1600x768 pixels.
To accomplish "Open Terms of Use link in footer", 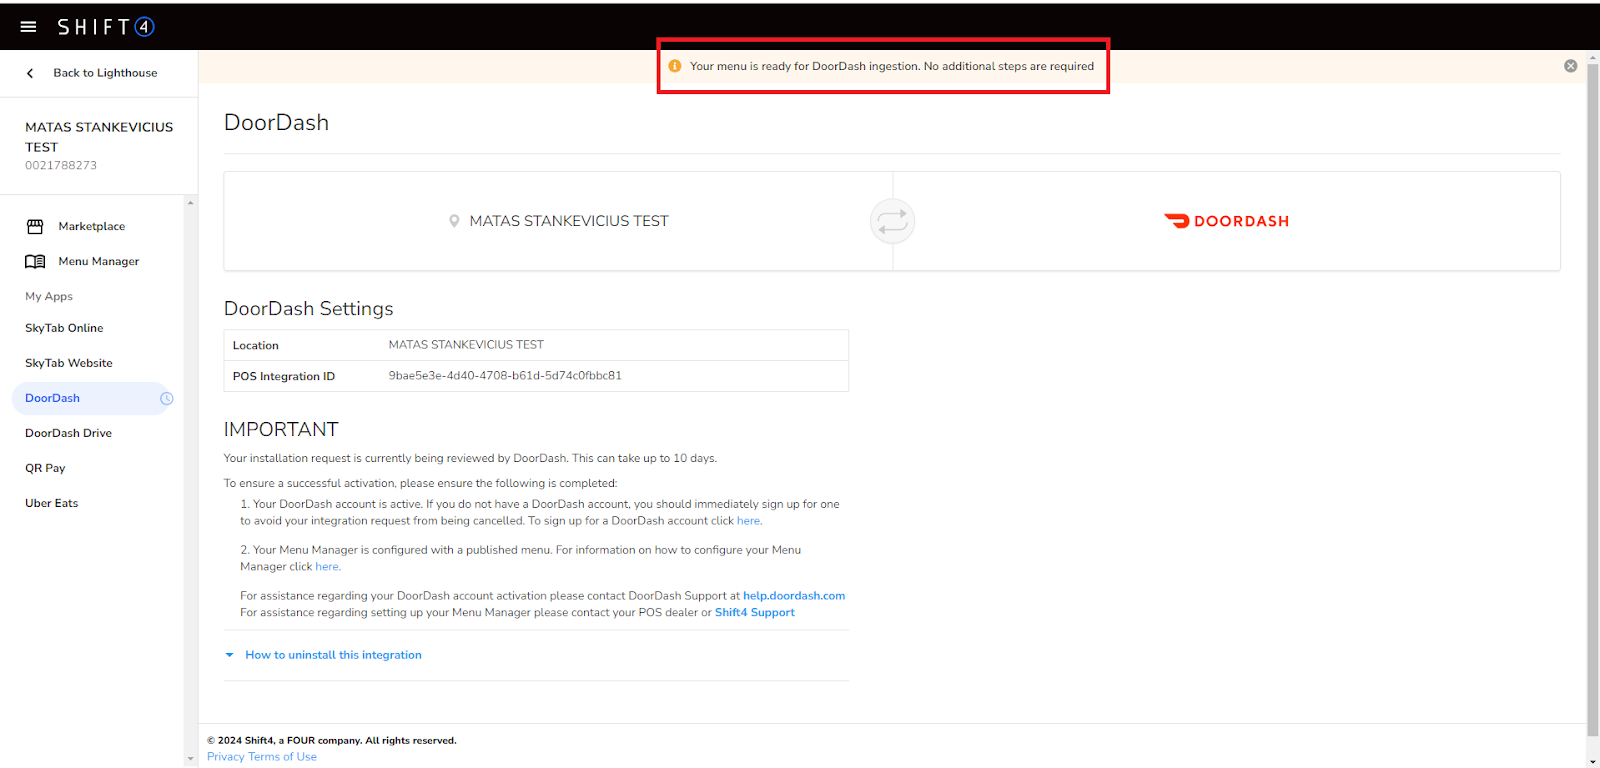I will coord(282,757).
